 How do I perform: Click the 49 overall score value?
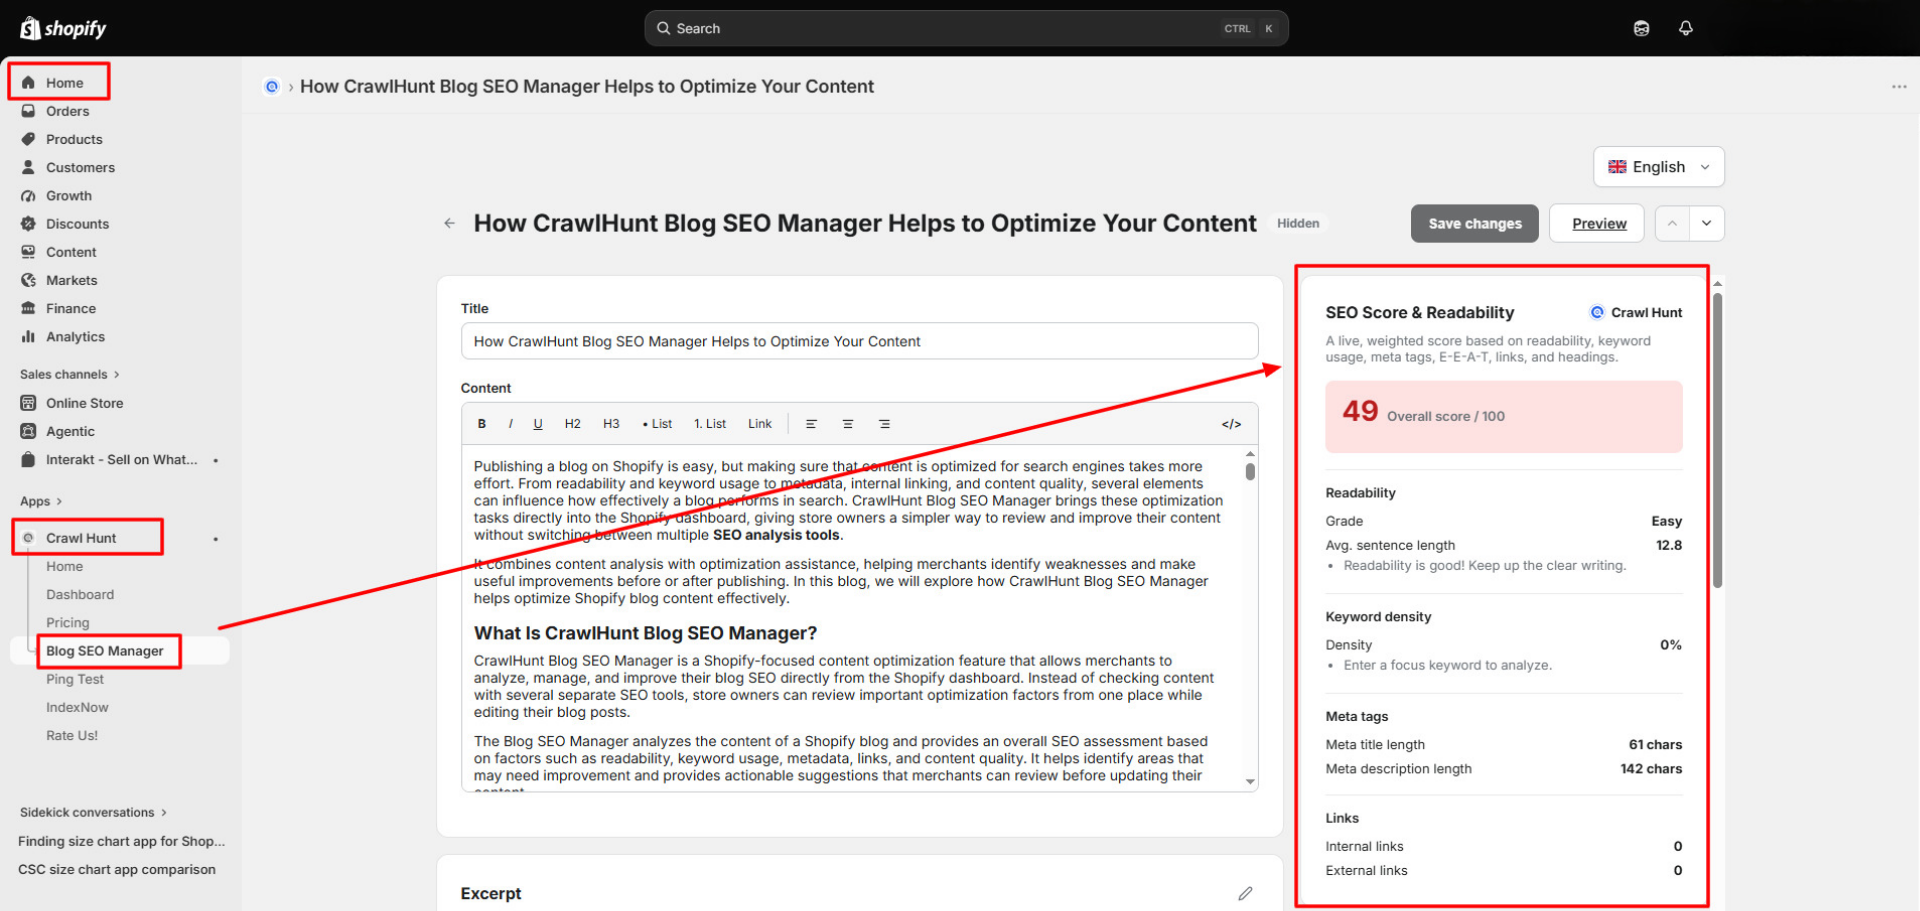tap(1360, 411)
